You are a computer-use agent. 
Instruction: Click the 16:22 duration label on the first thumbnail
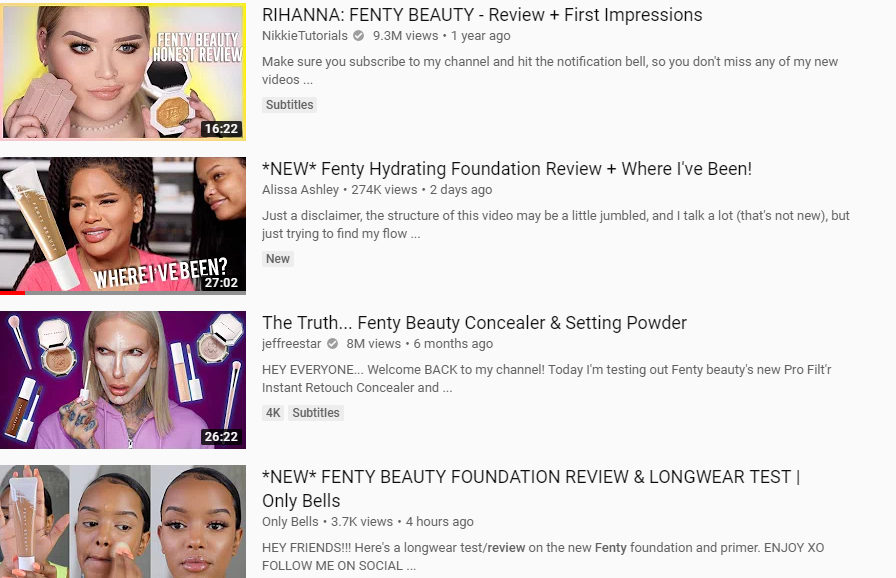tap(222, 129)
